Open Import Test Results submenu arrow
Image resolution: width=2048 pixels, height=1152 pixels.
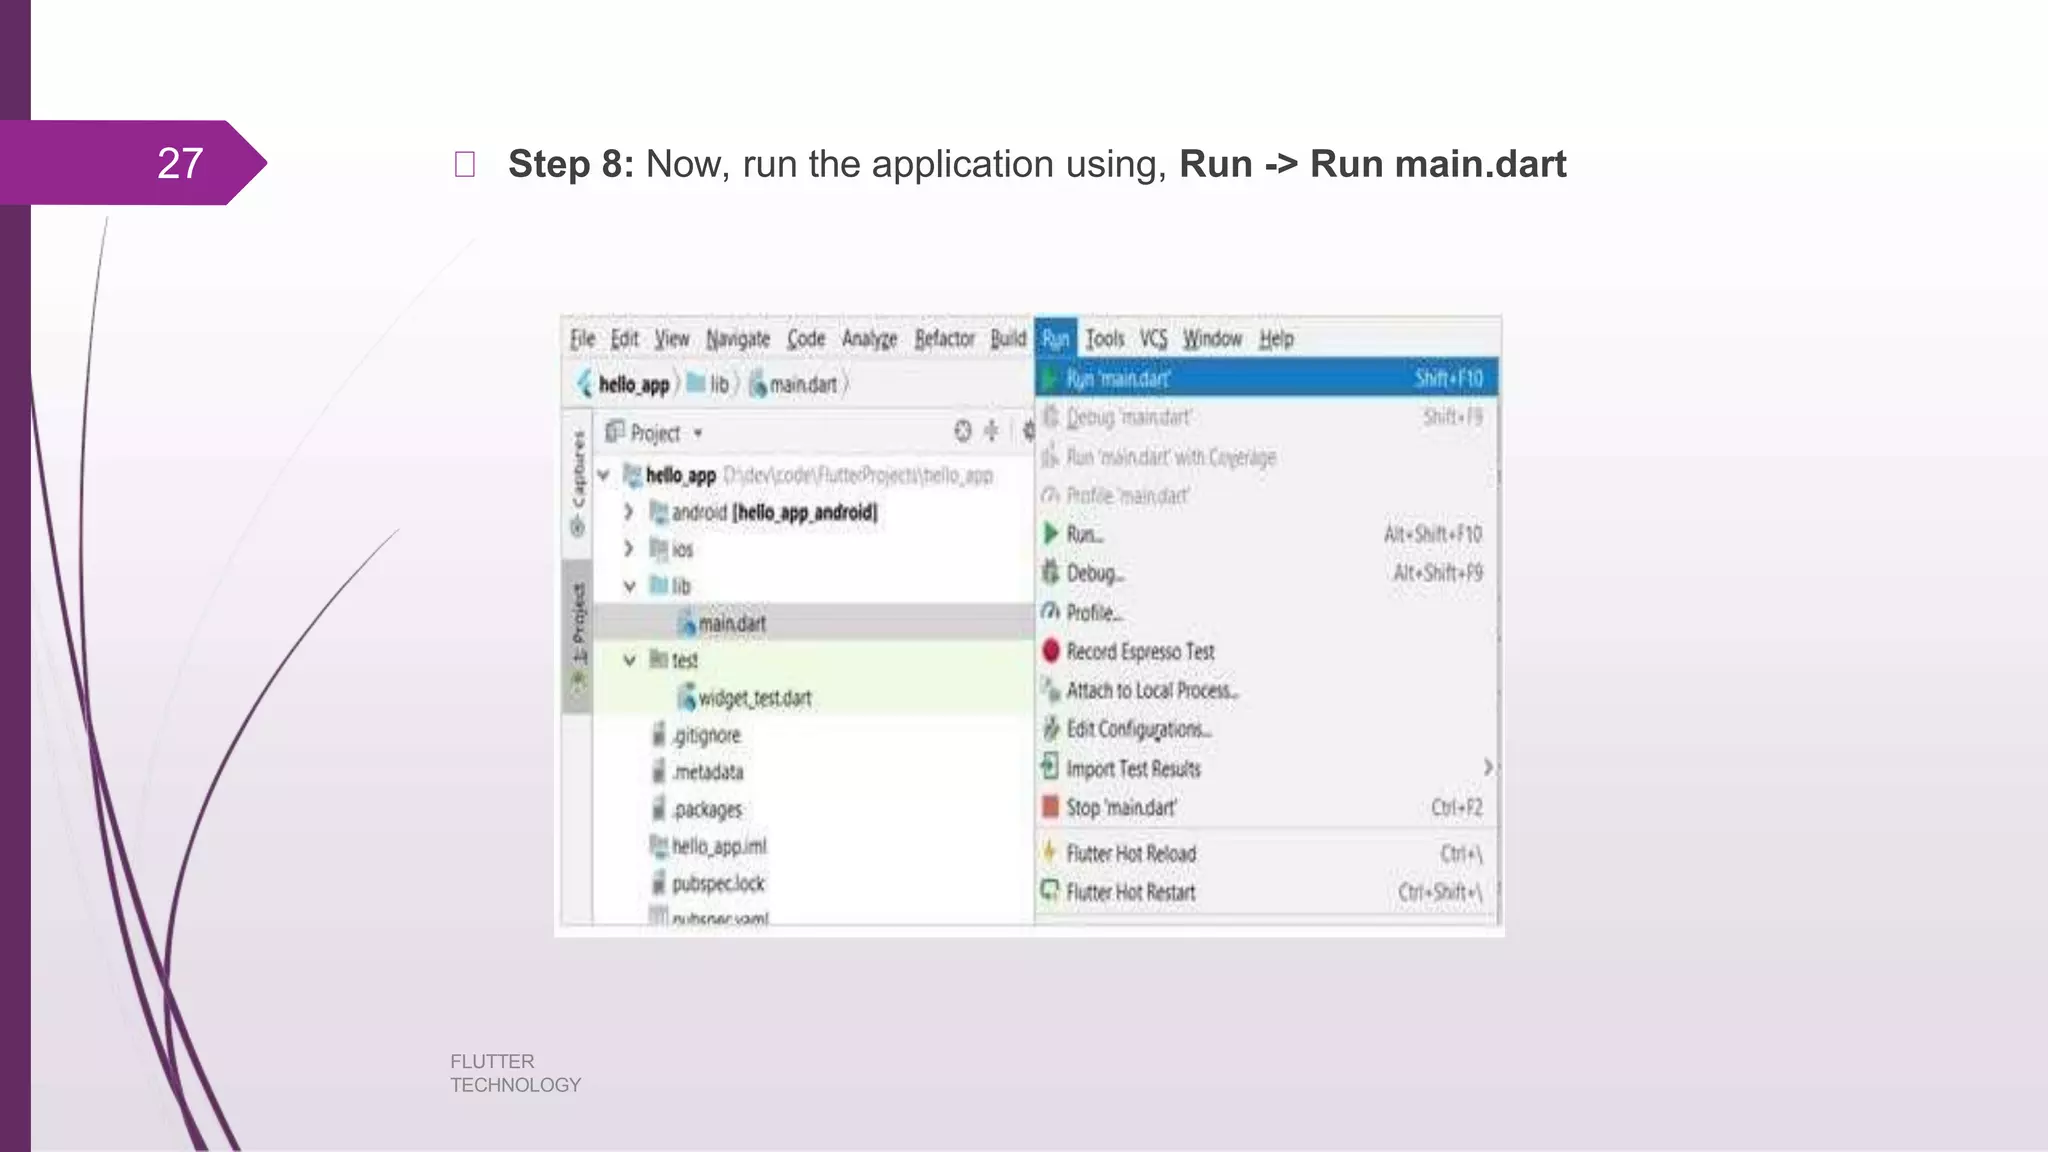(x=1487, y=767)
